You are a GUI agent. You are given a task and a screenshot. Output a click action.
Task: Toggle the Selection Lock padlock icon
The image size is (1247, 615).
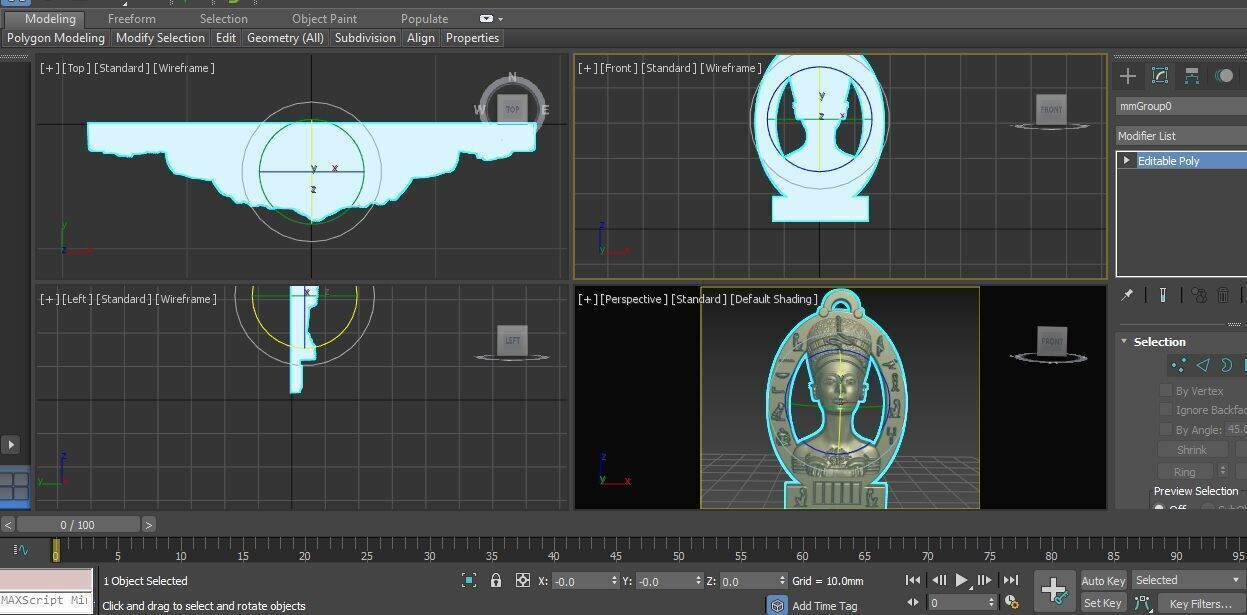495,580
